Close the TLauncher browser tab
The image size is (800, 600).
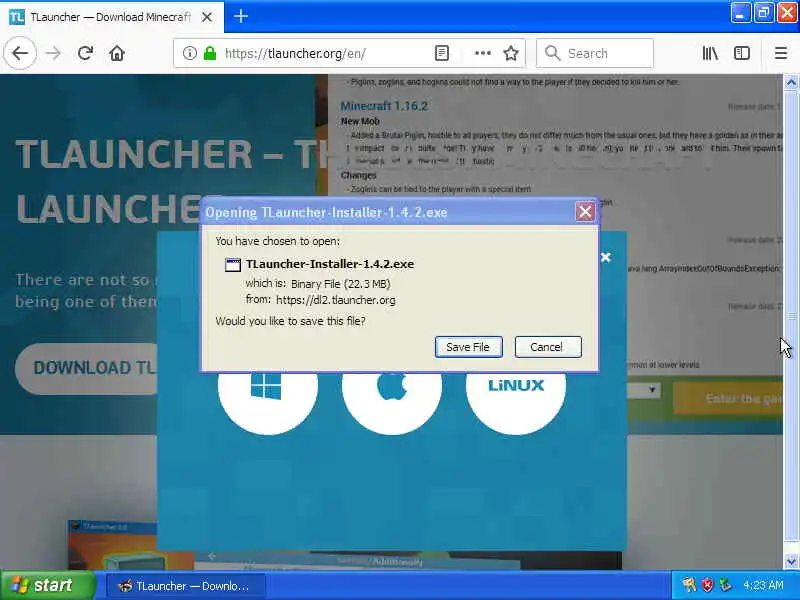207,17
